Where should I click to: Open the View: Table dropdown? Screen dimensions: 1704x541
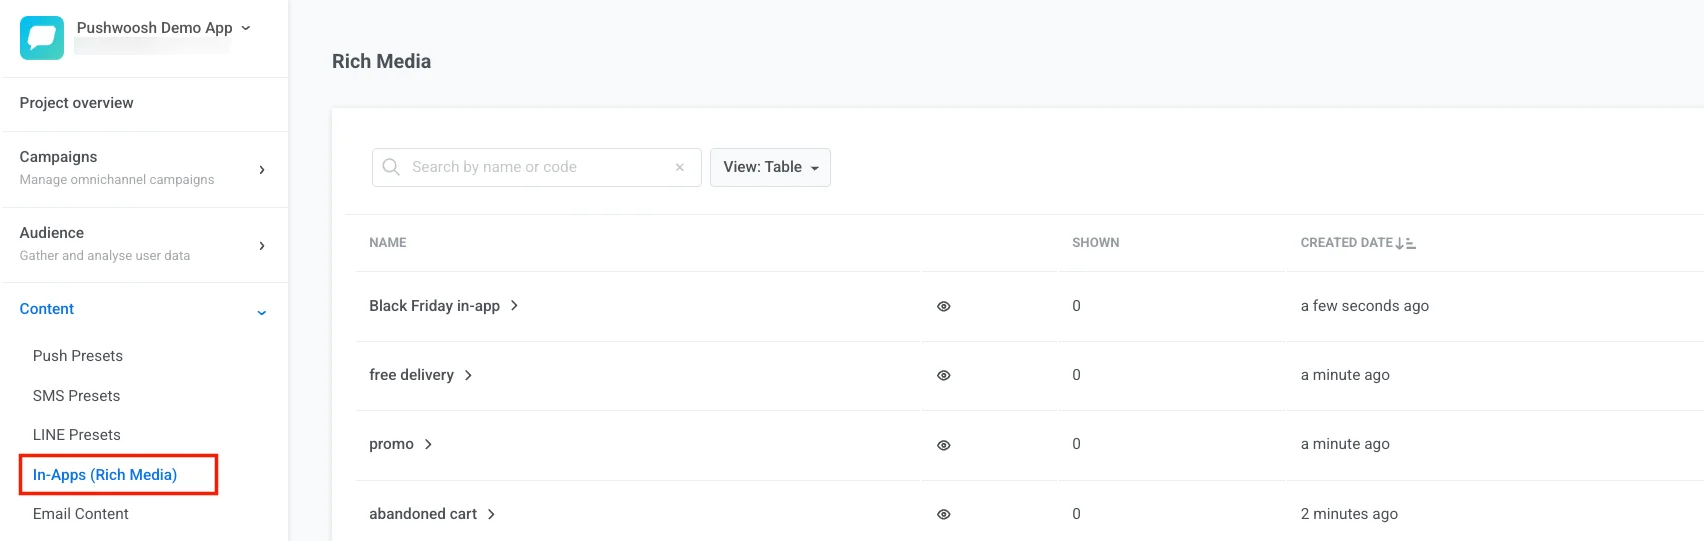pyautogui.click(x=770, y=167)
